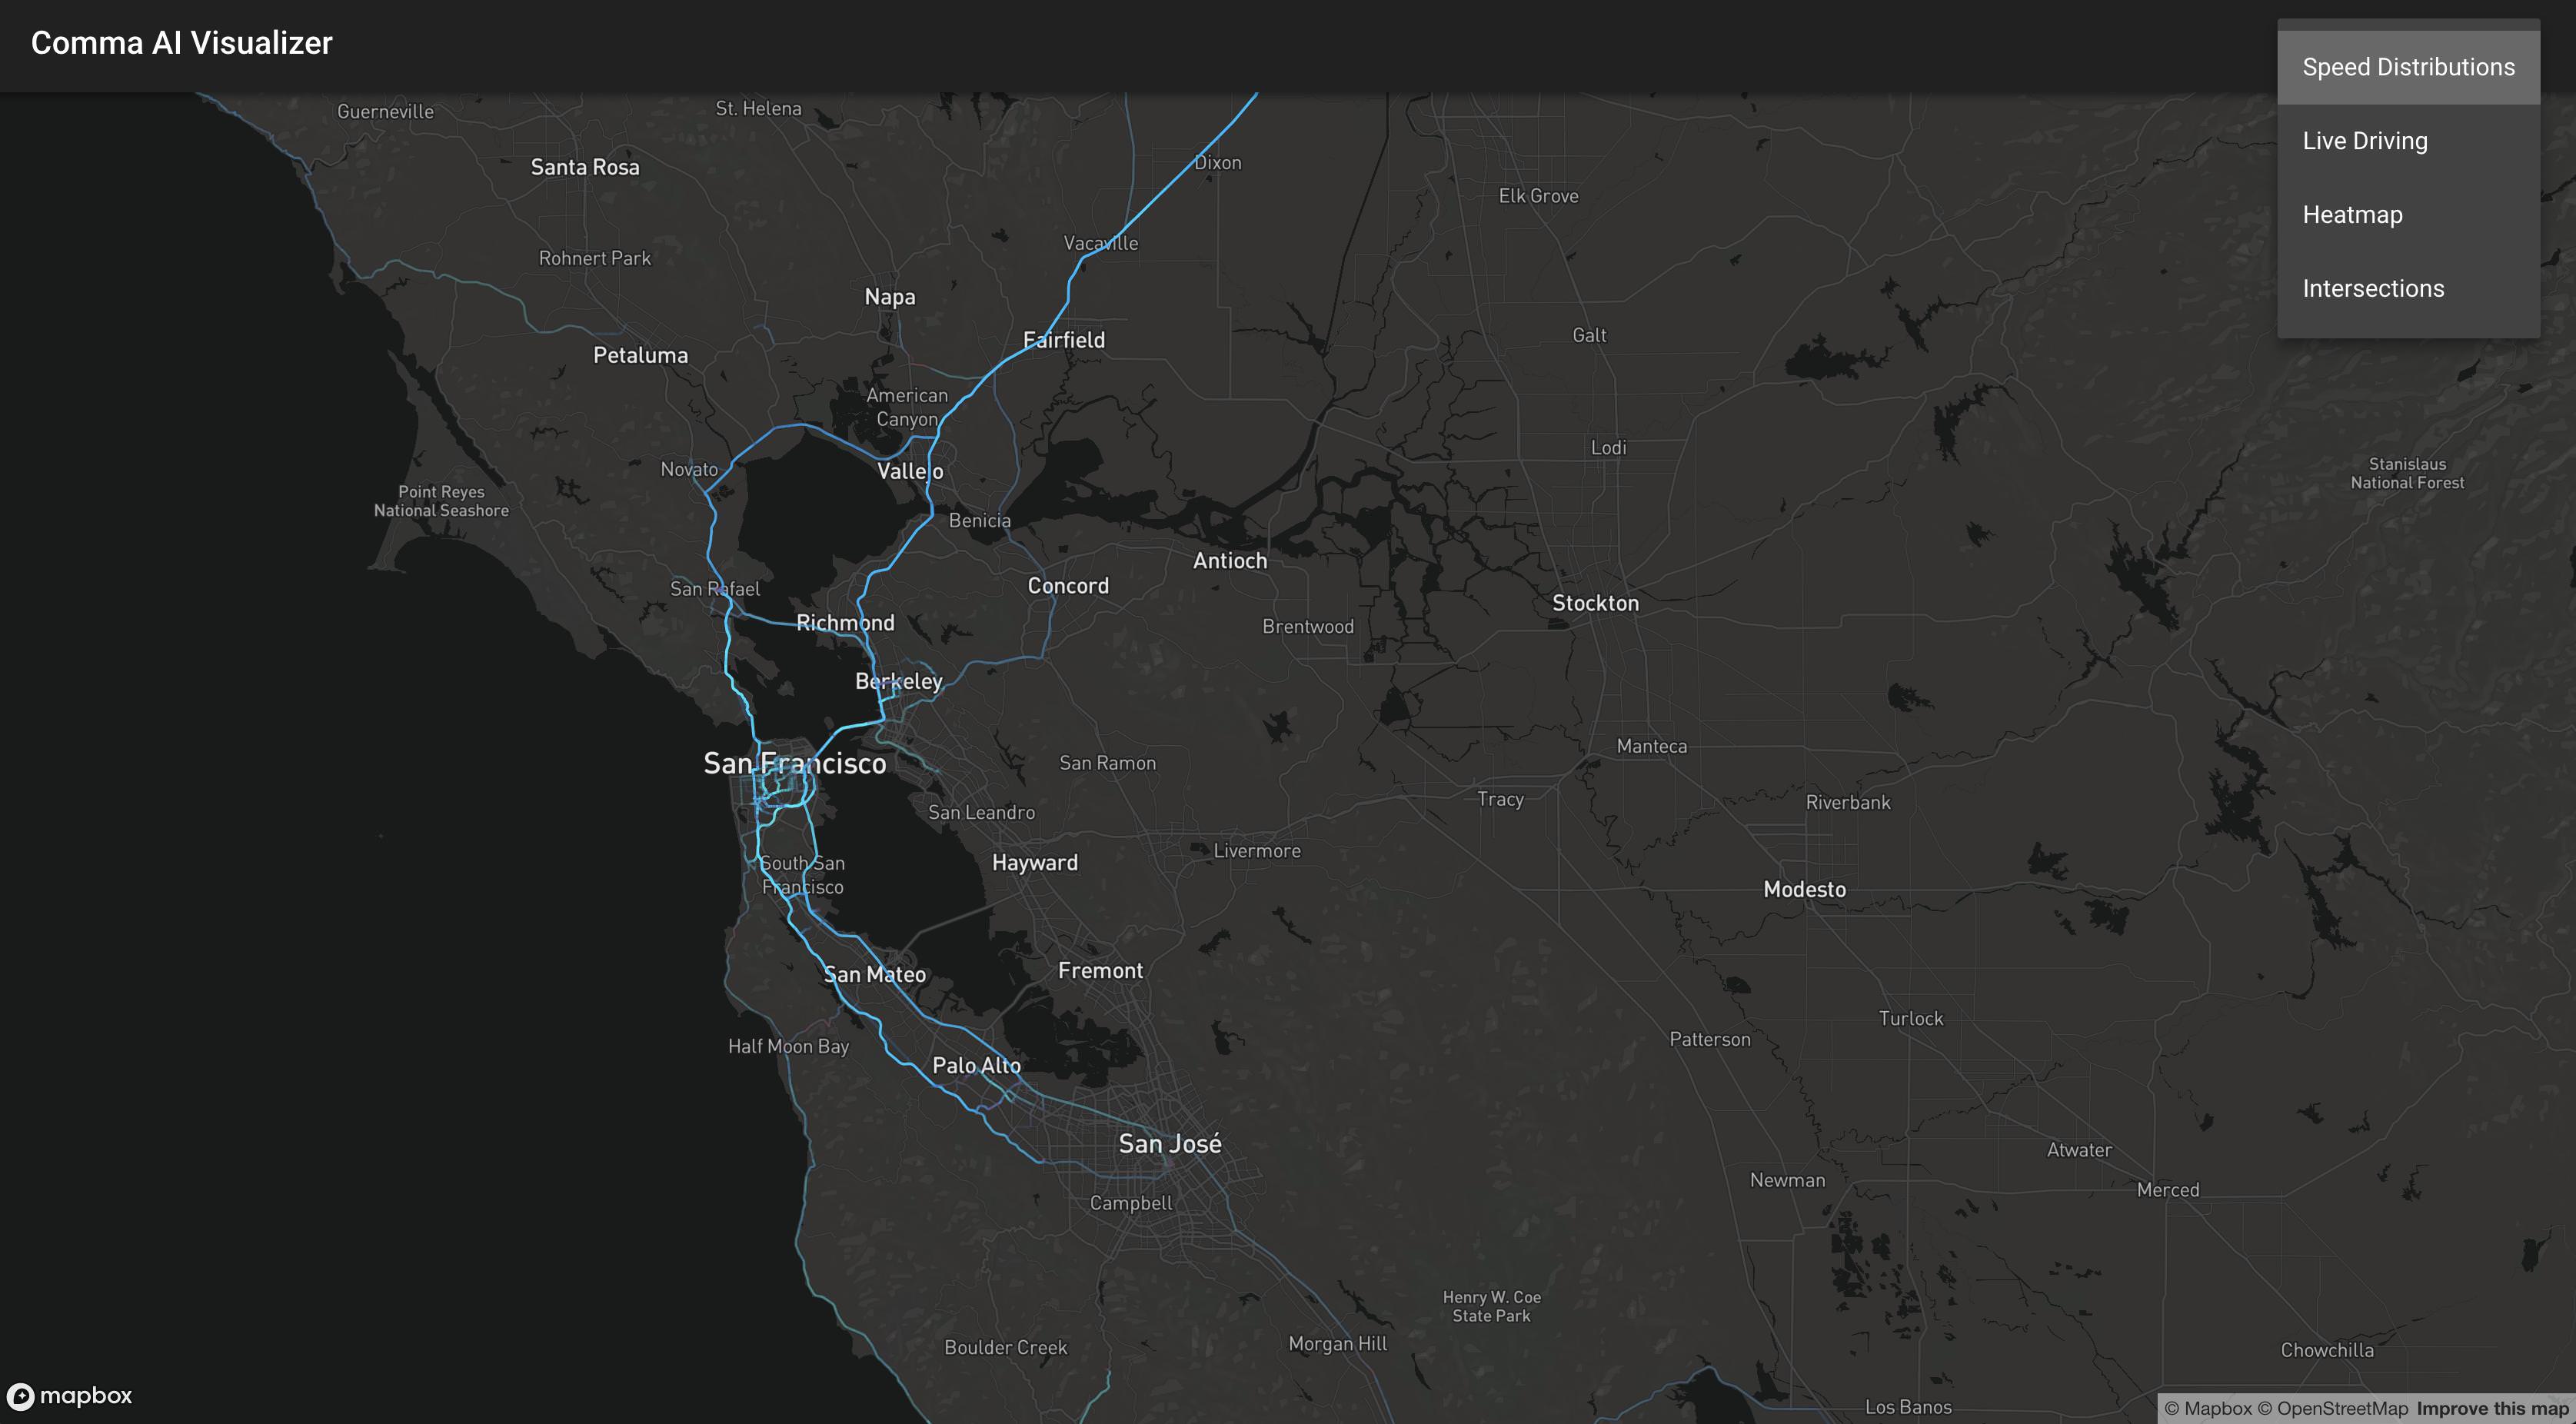The height and width of the screenshot is (1424, 2576).
Task: Open the Live Driving view
Action: coord(2364,141)
